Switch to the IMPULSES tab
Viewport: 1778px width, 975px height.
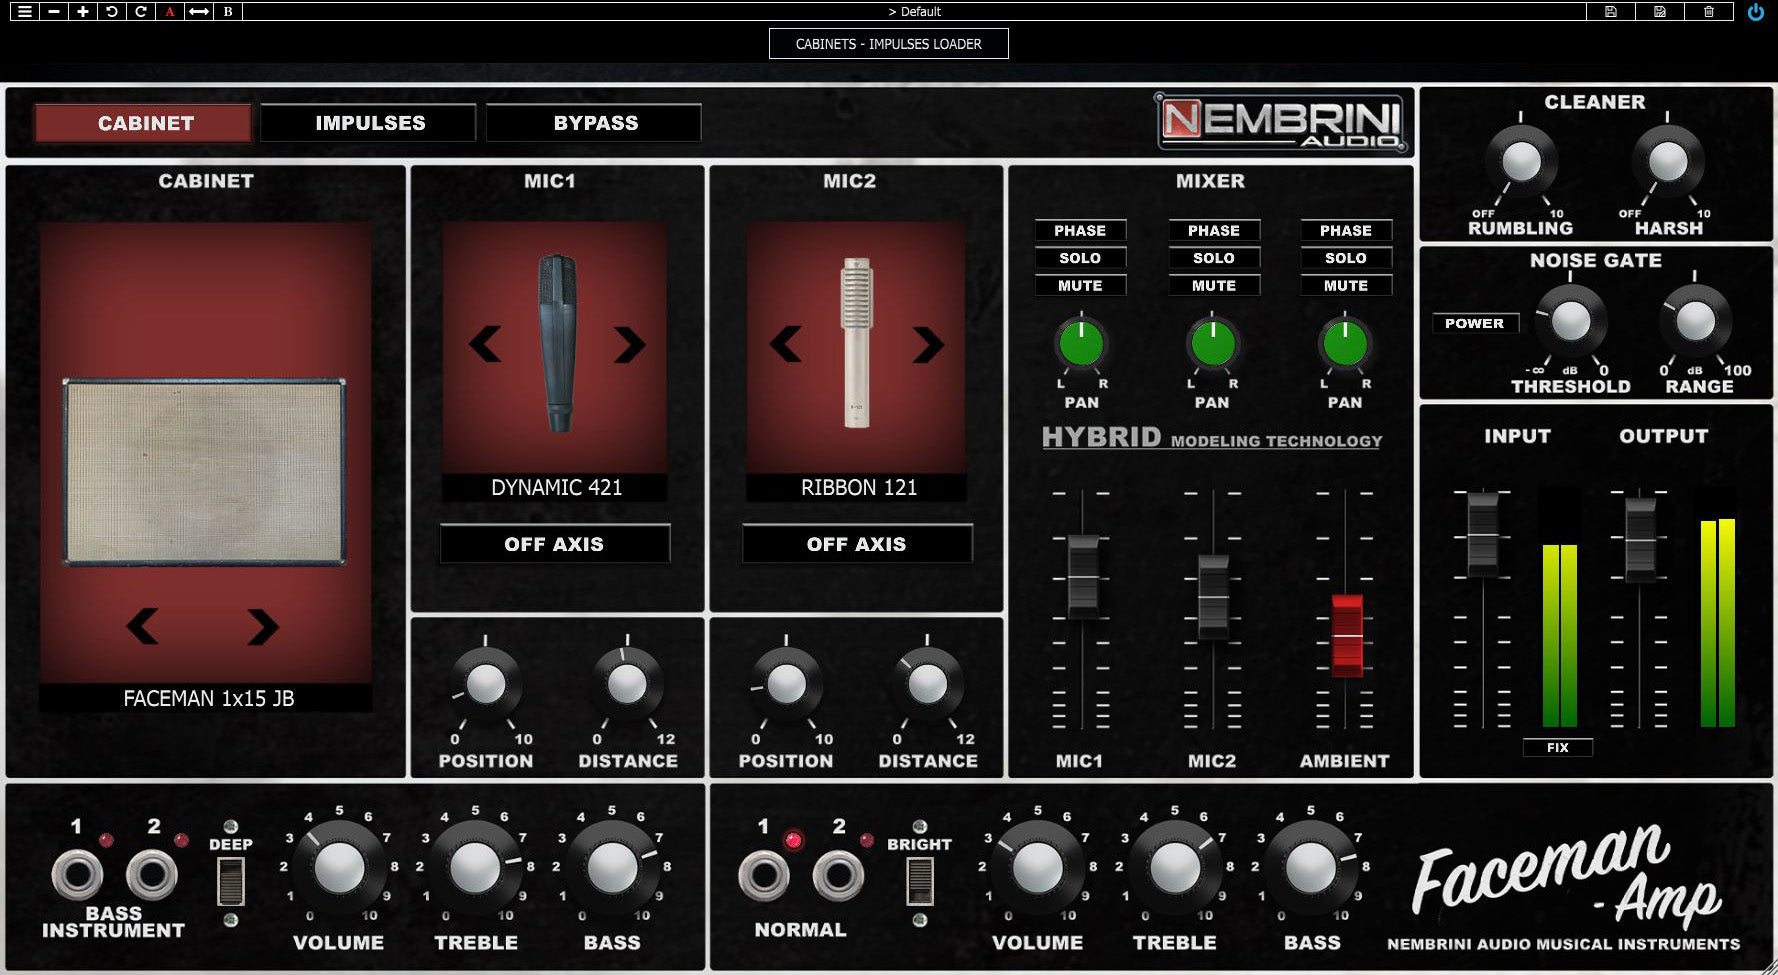(369, 122)
